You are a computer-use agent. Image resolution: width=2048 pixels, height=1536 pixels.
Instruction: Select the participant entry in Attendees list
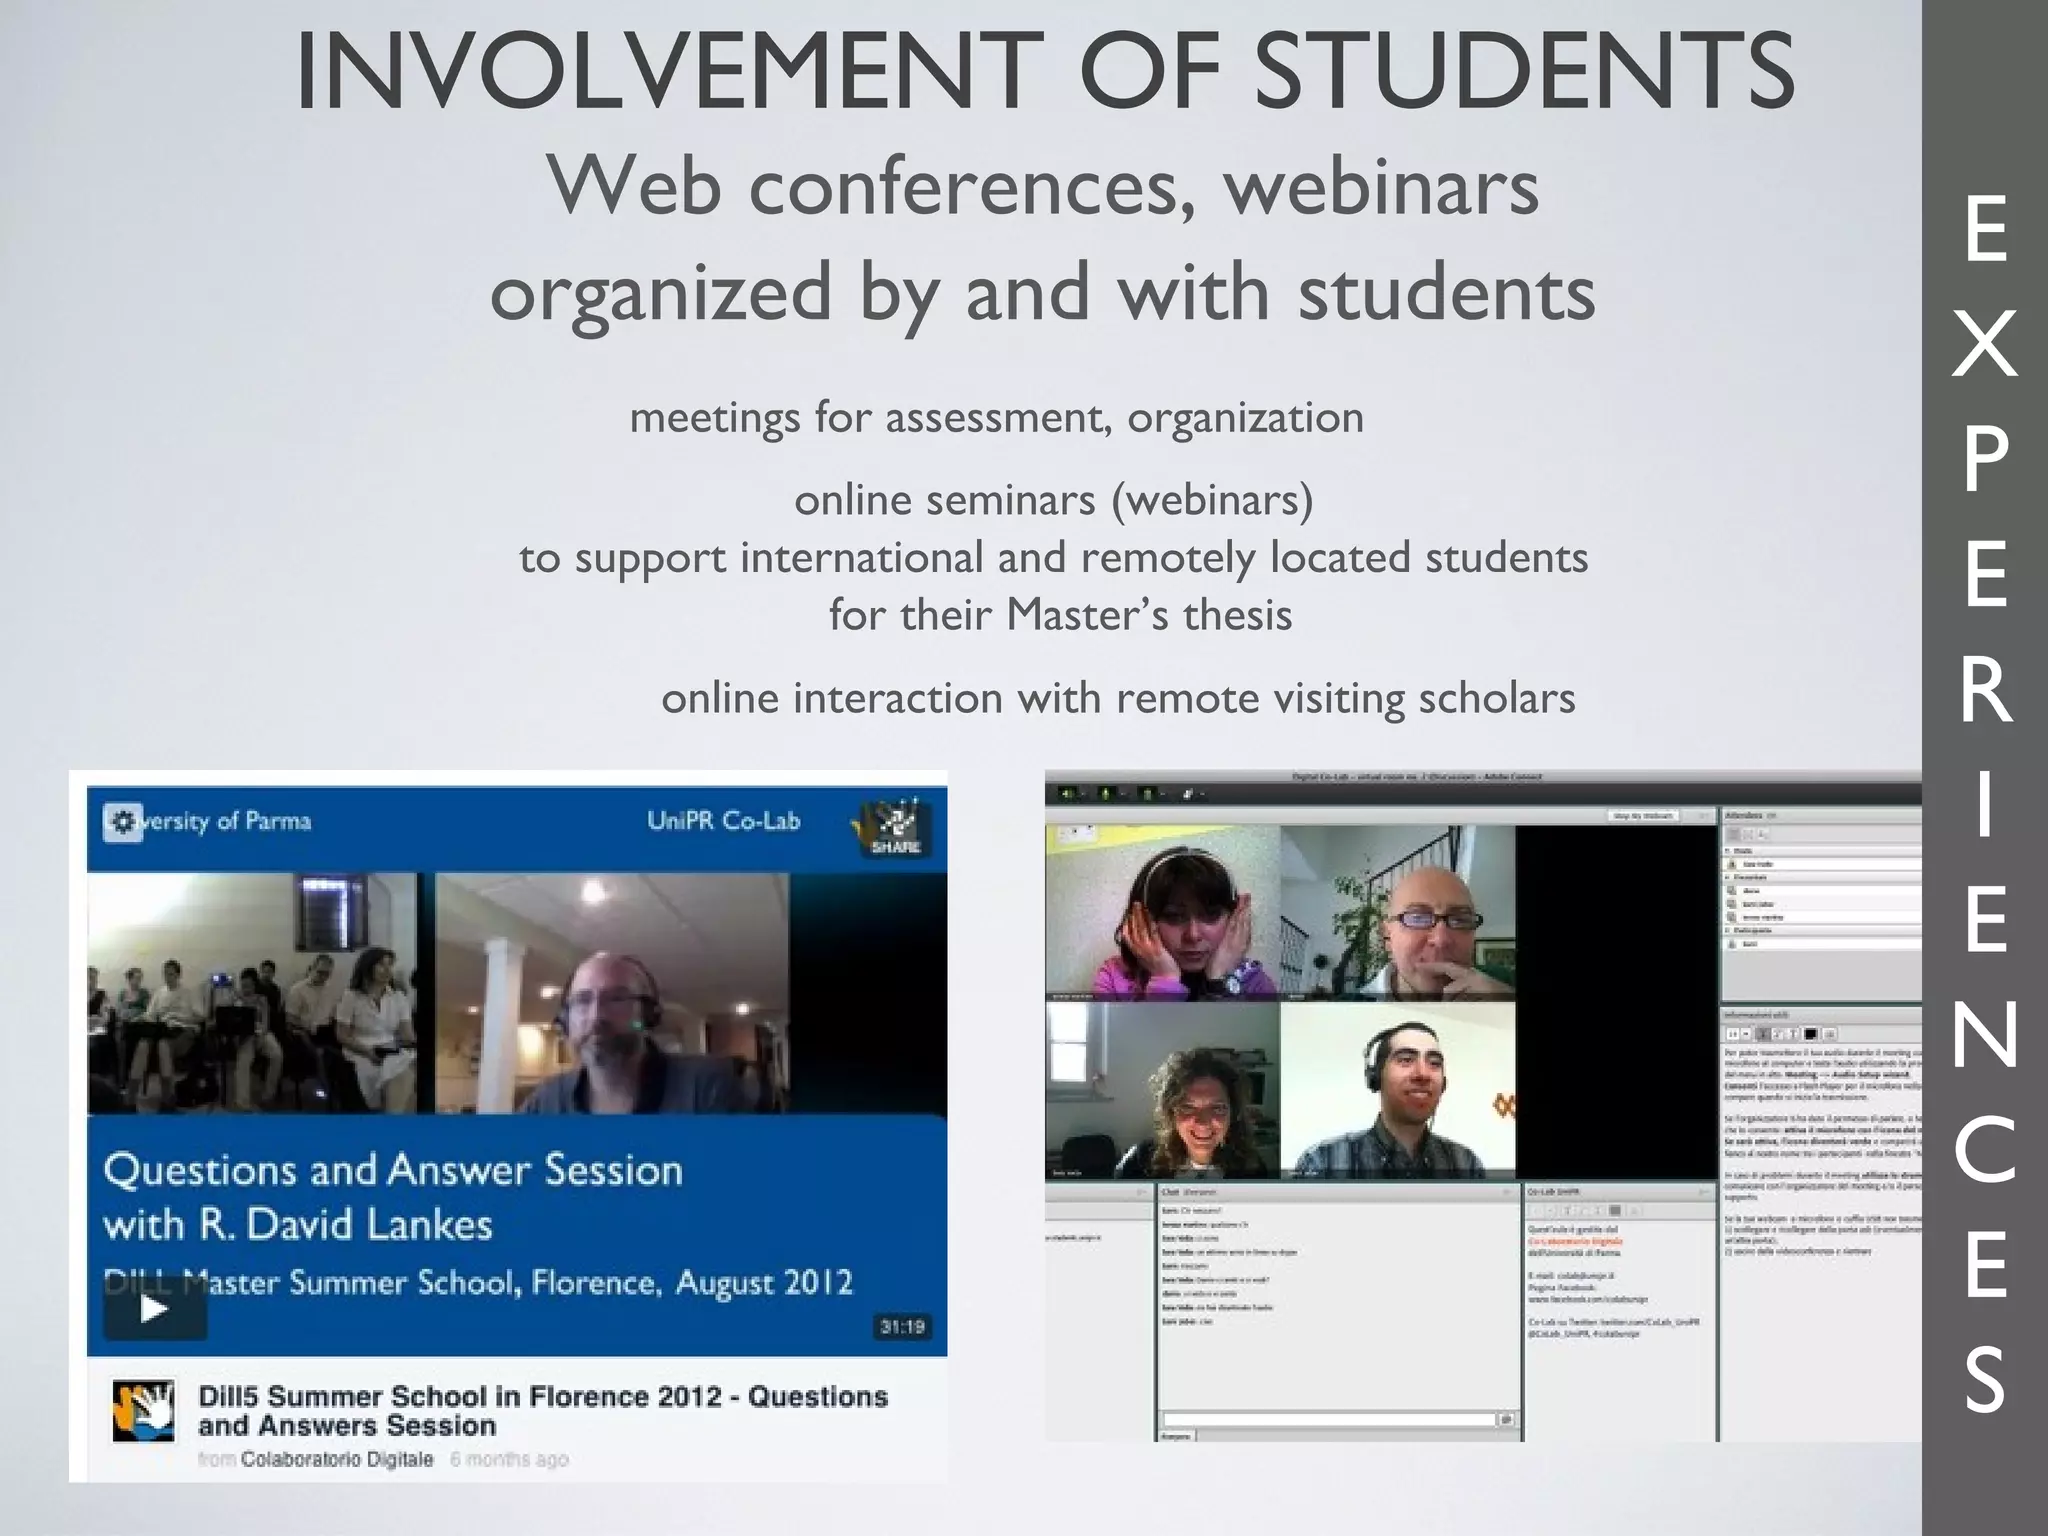pyautogui.click(x=1823, y=944)
